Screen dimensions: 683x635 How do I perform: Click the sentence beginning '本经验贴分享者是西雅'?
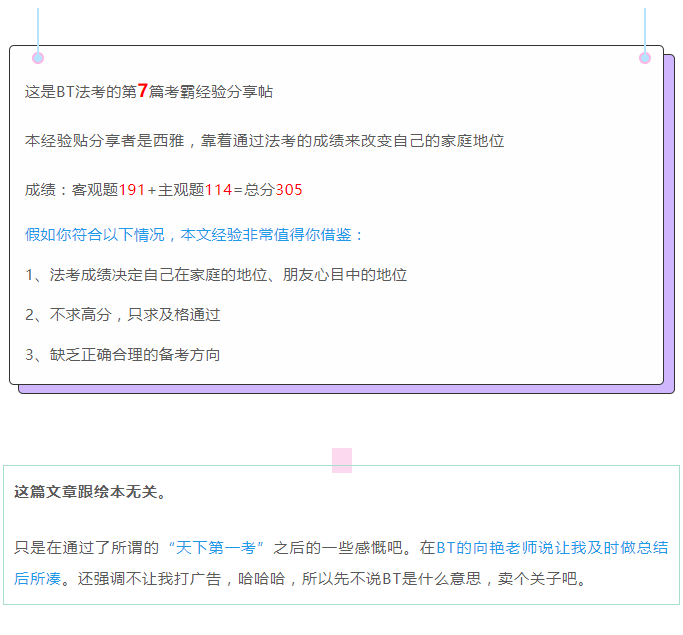point(264,141)
